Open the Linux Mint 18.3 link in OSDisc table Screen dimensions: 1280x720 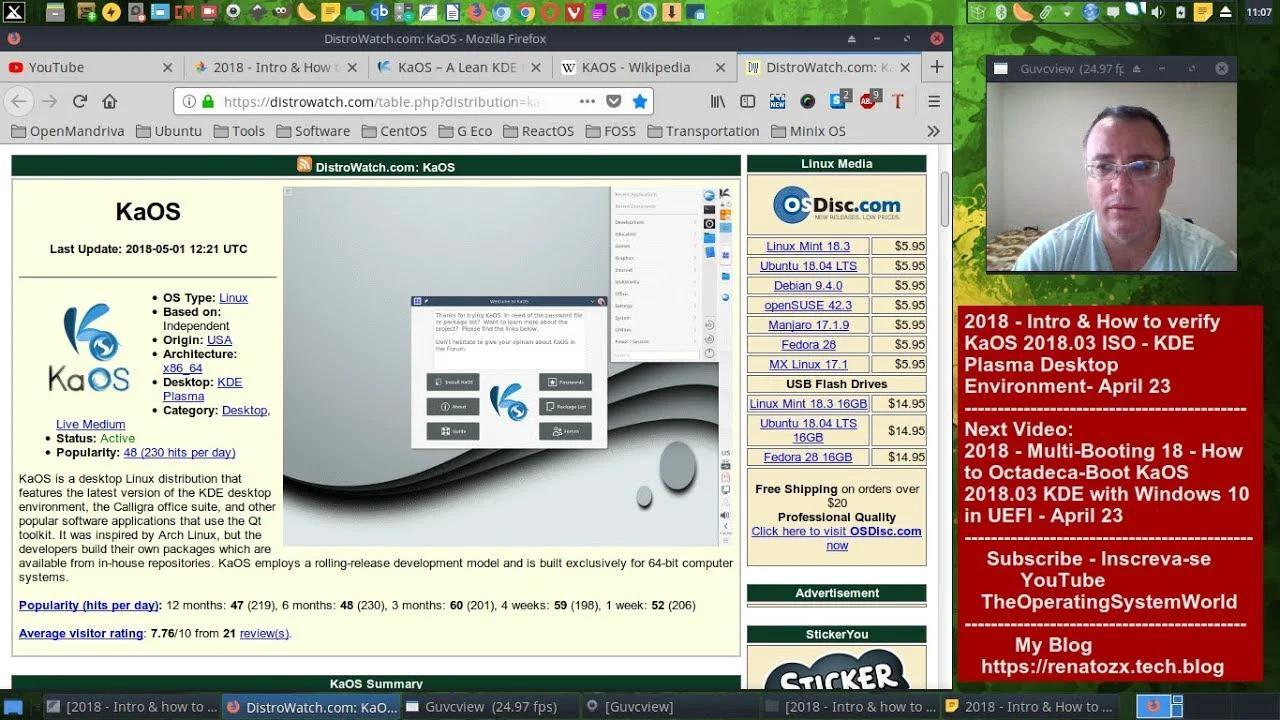(808, 246)
